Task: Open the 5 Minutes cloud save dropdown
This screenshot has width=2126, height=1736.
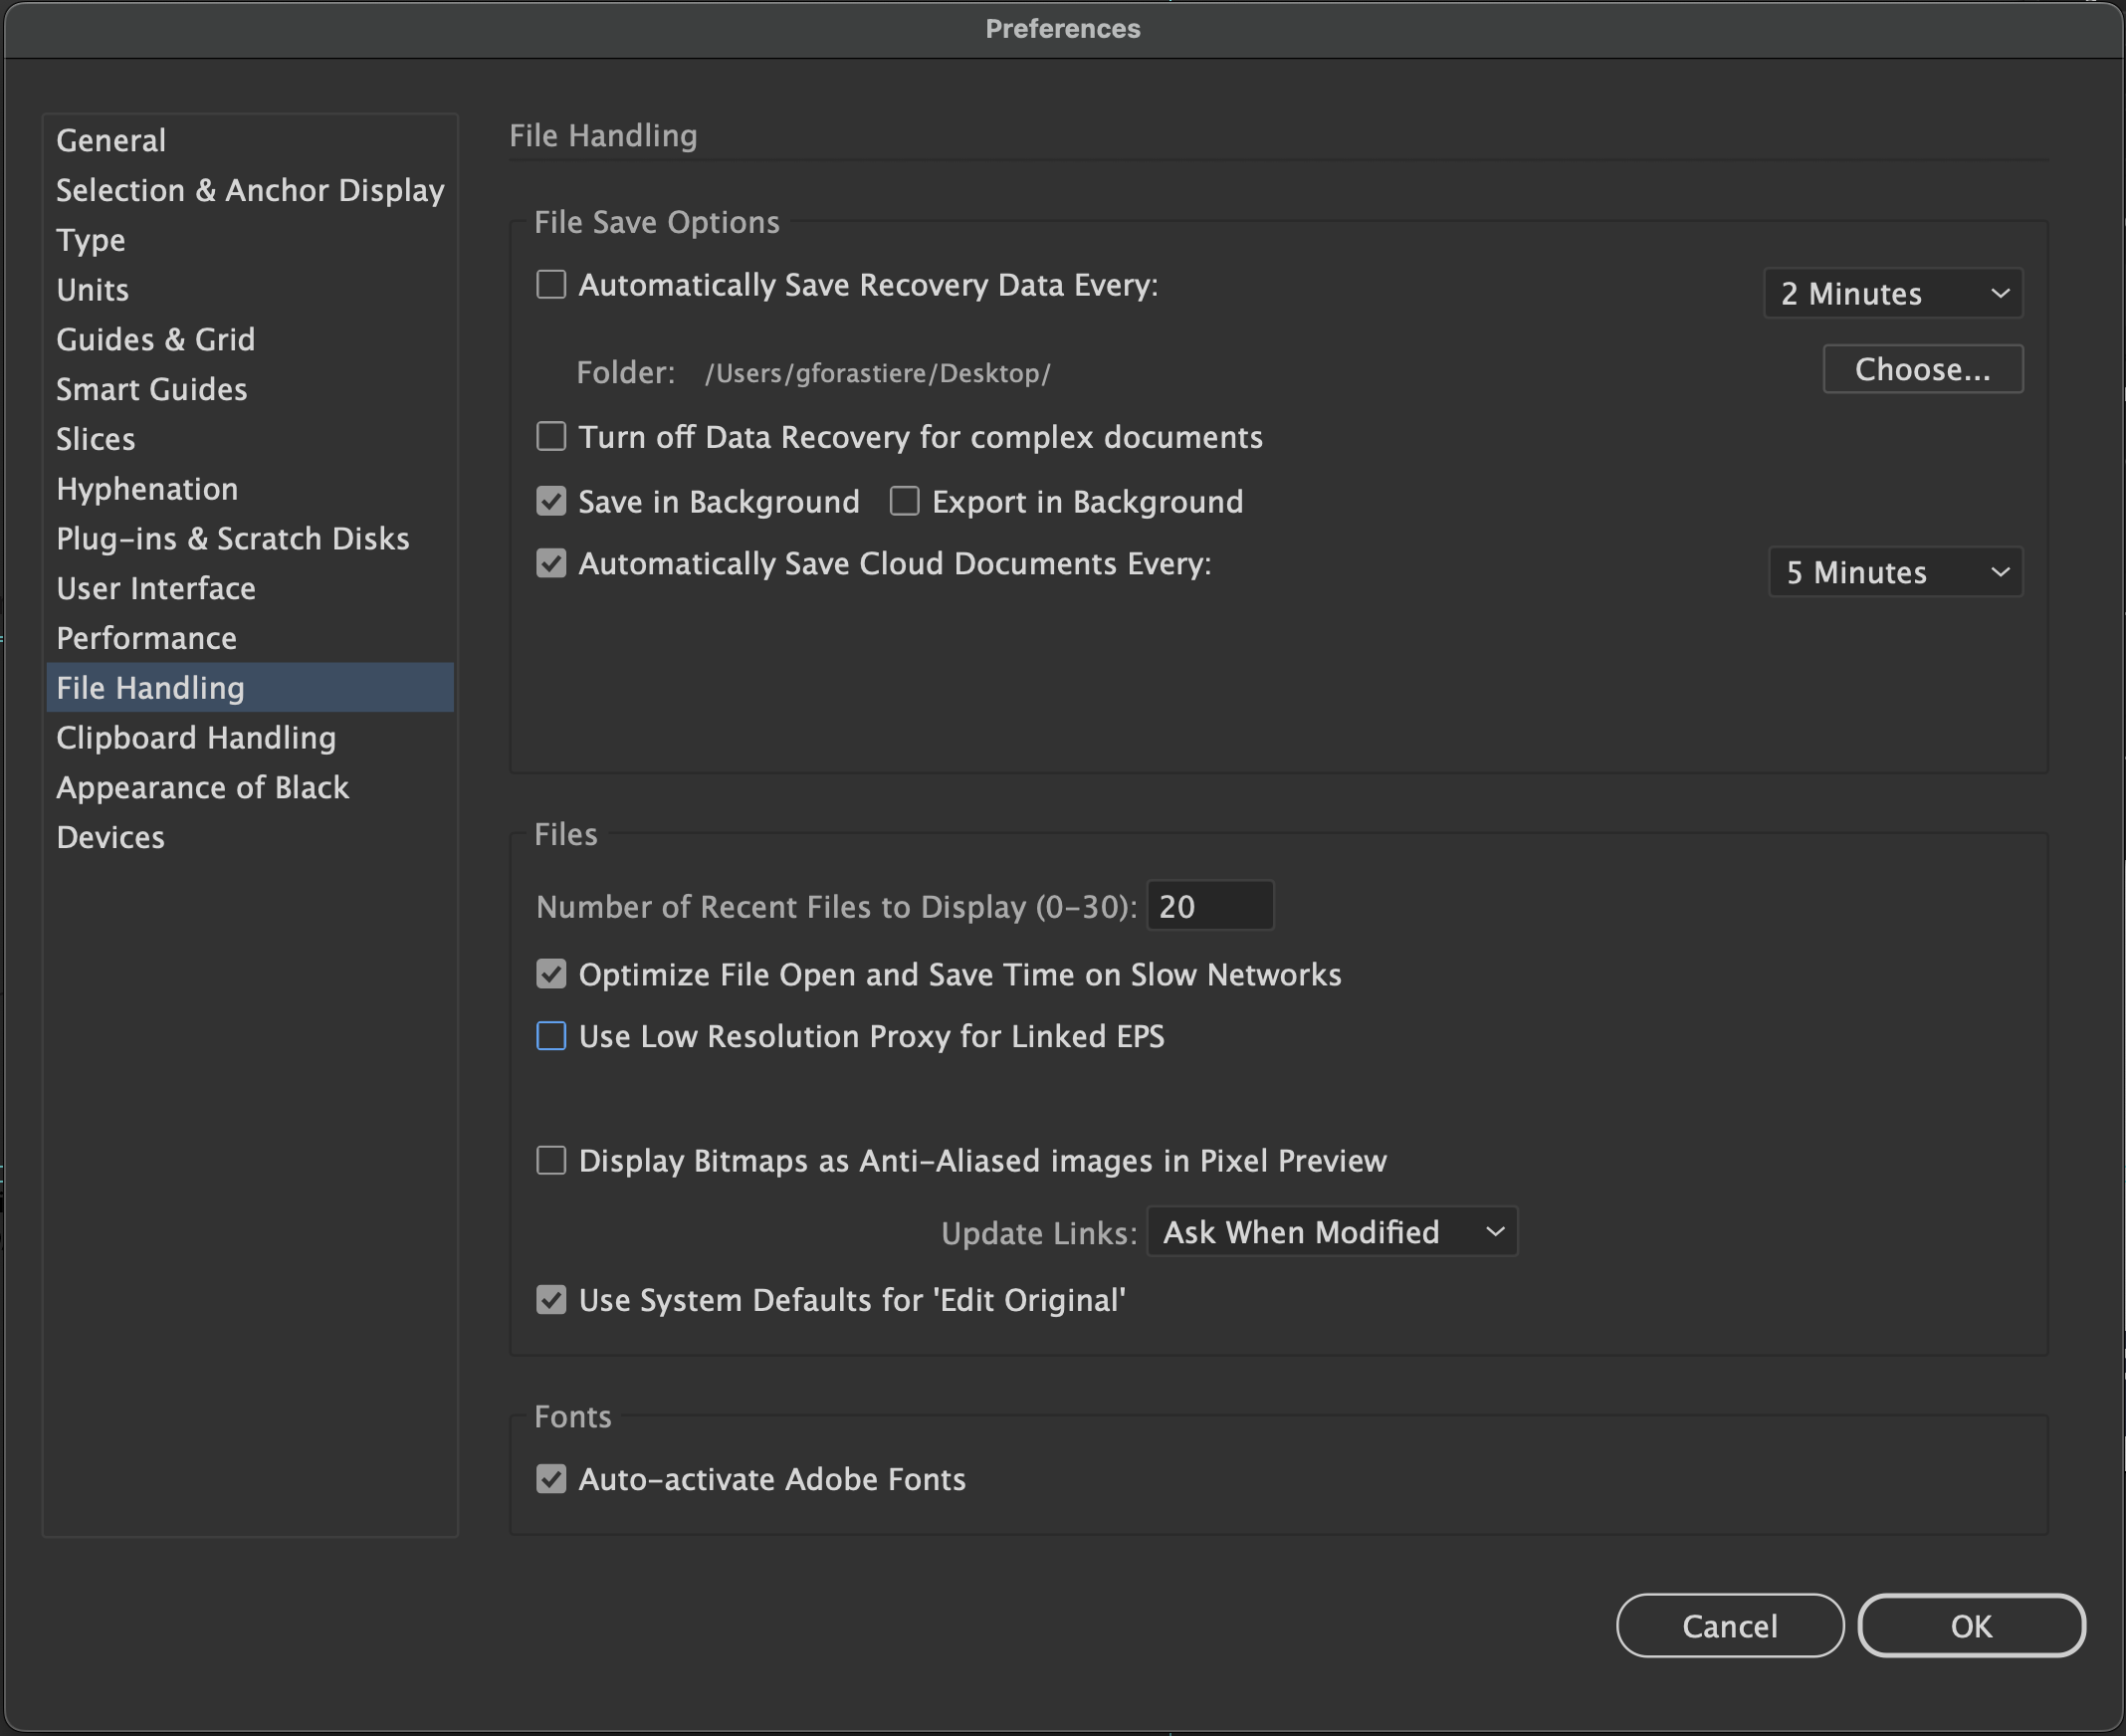Action: 1895,572
